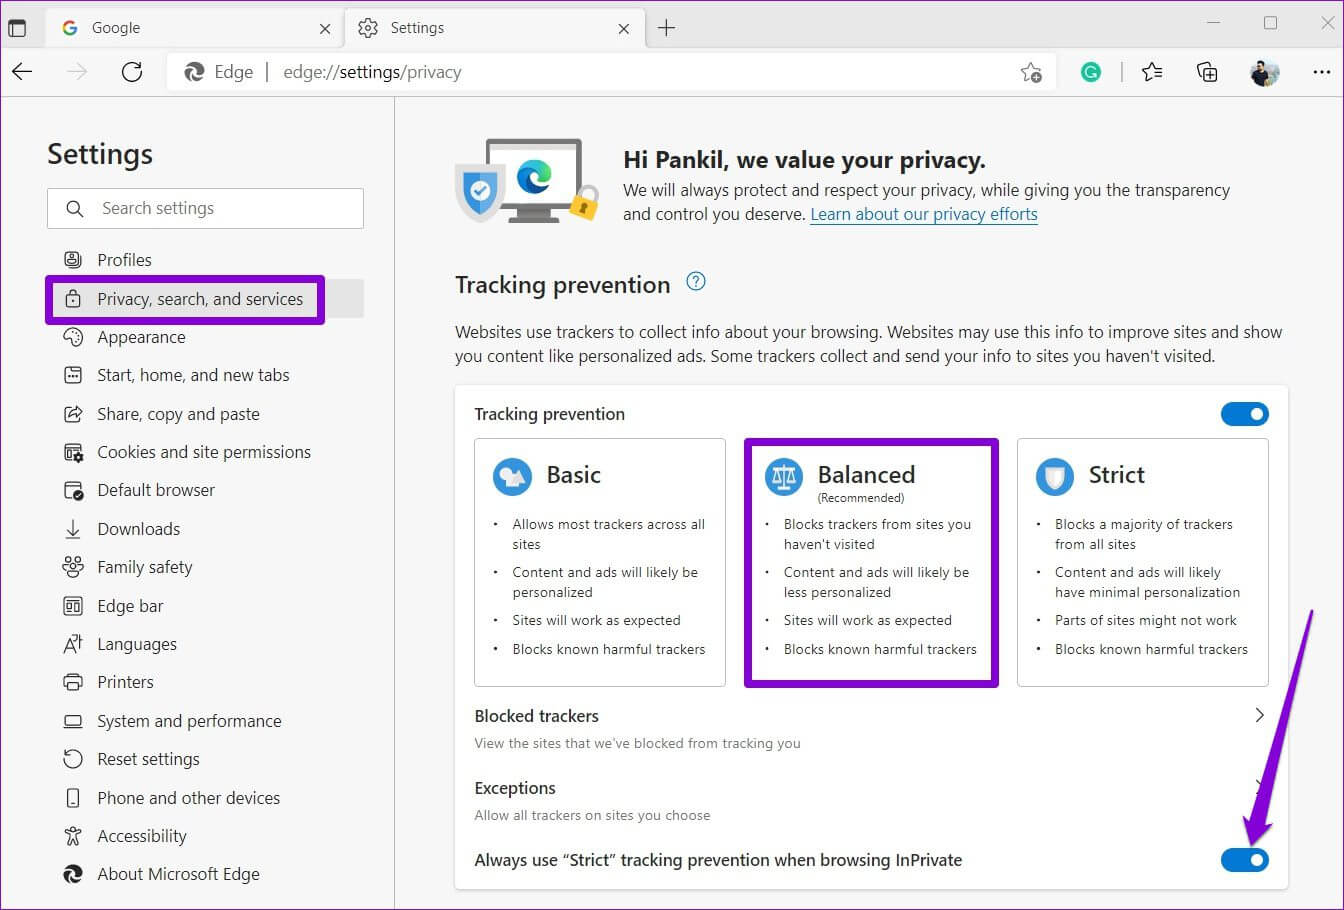Click the browser Back arrow

(22, 72)
